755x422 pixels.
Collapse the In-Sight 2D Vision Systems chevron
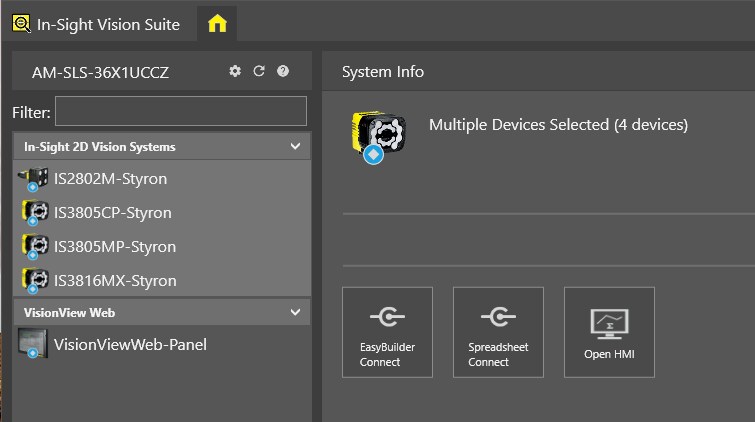click(295, 146)
